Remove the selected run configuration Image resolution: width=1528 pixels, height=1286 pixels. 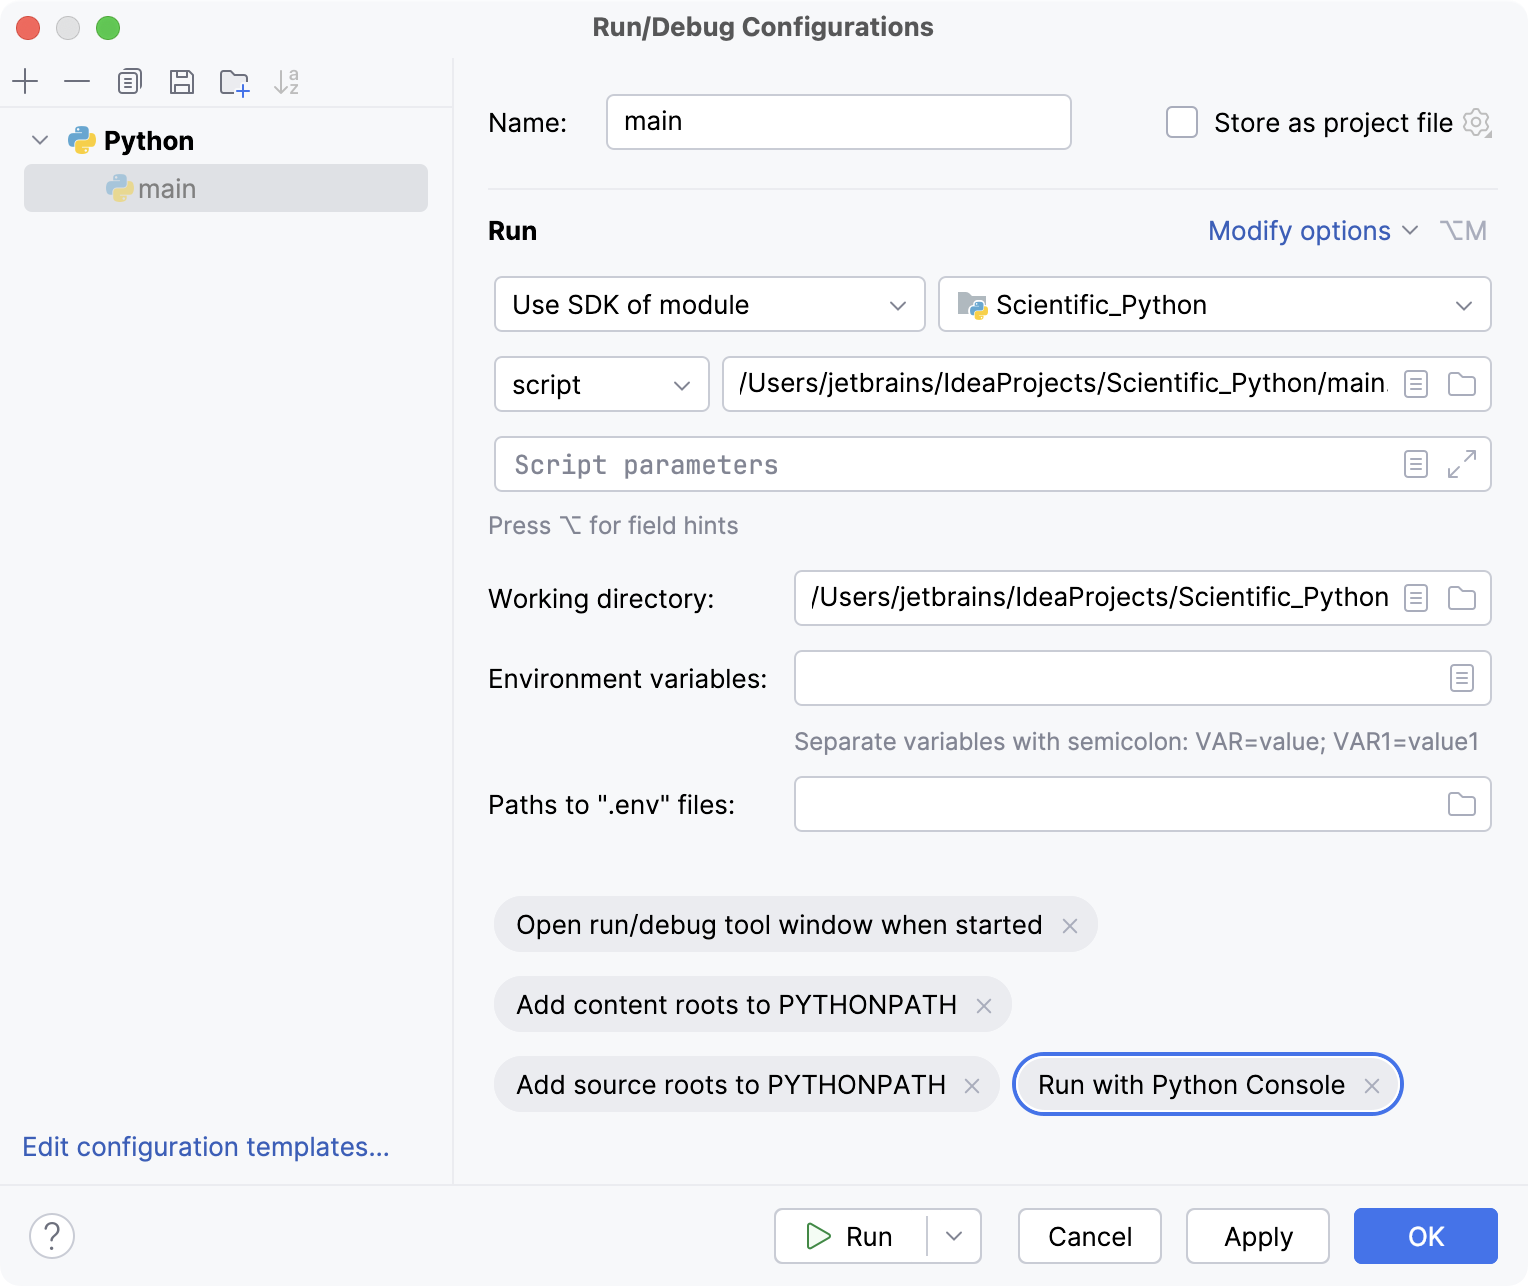(x=77, y=82)
